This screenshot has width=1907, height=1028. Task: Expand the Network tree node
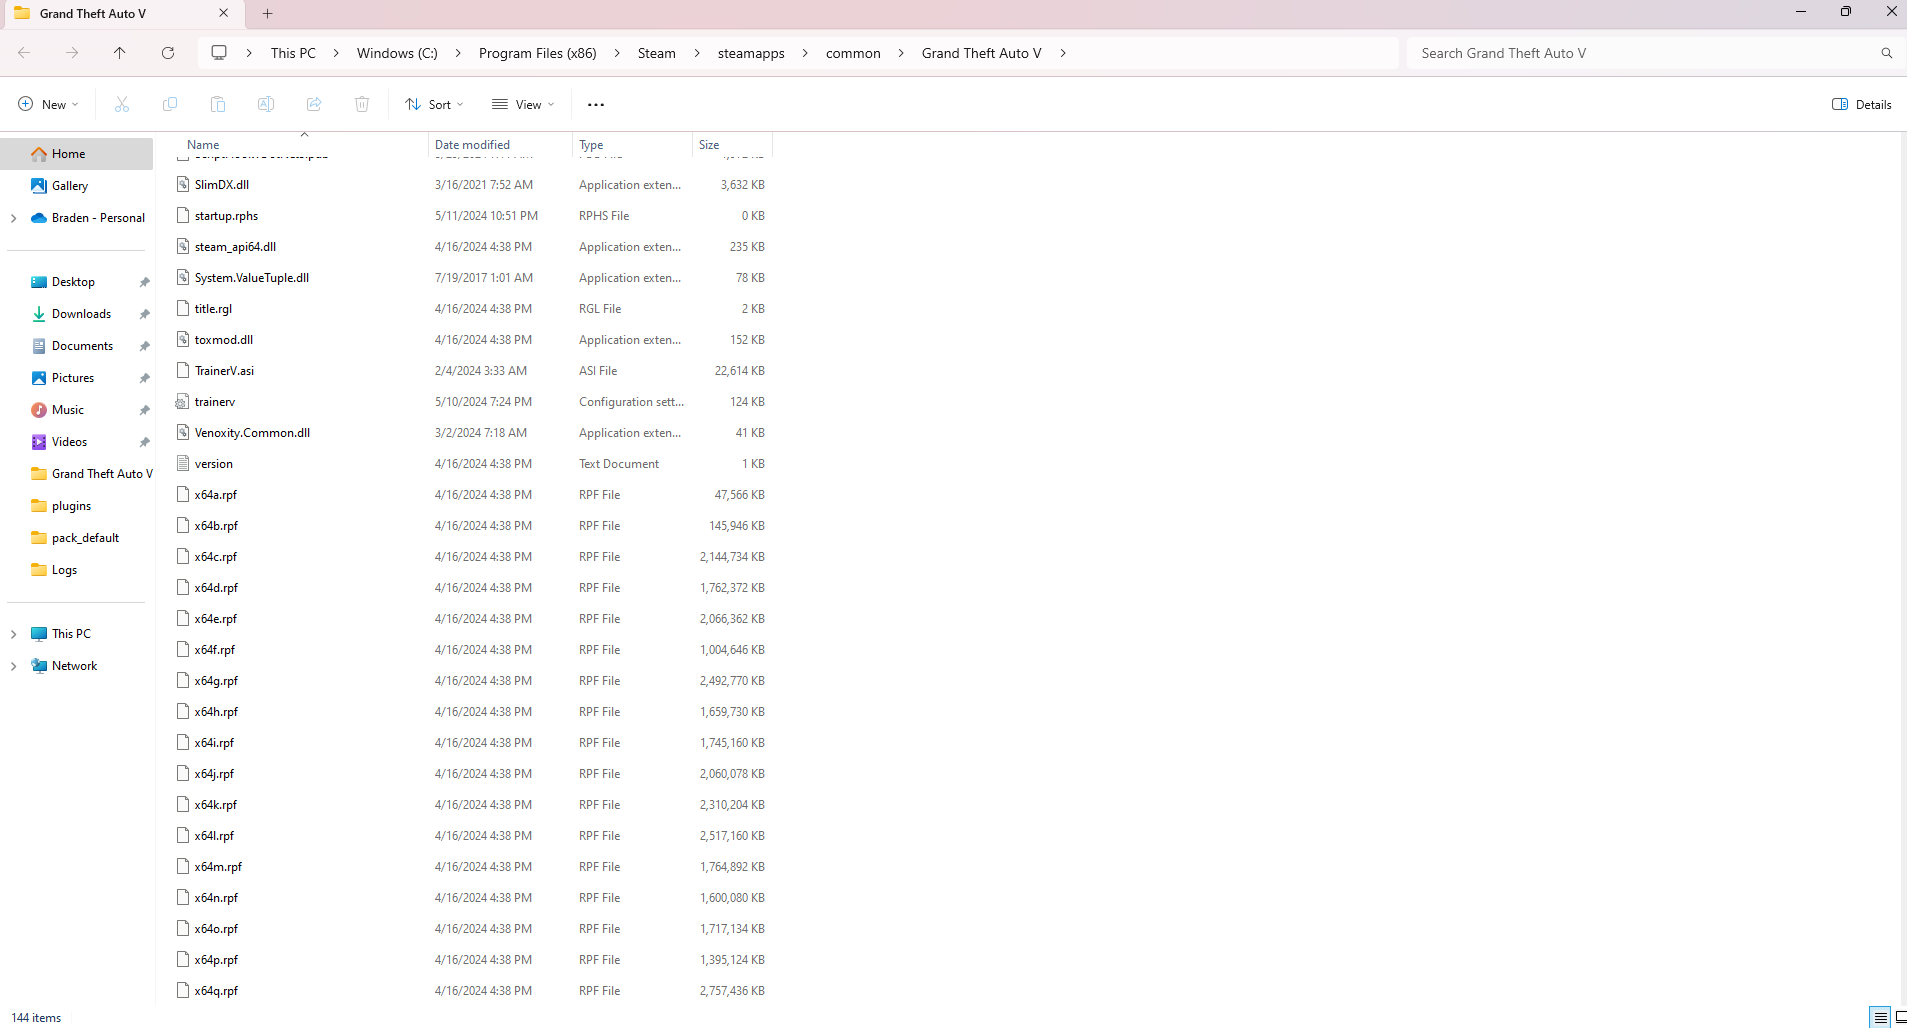[x=14, y=666]
